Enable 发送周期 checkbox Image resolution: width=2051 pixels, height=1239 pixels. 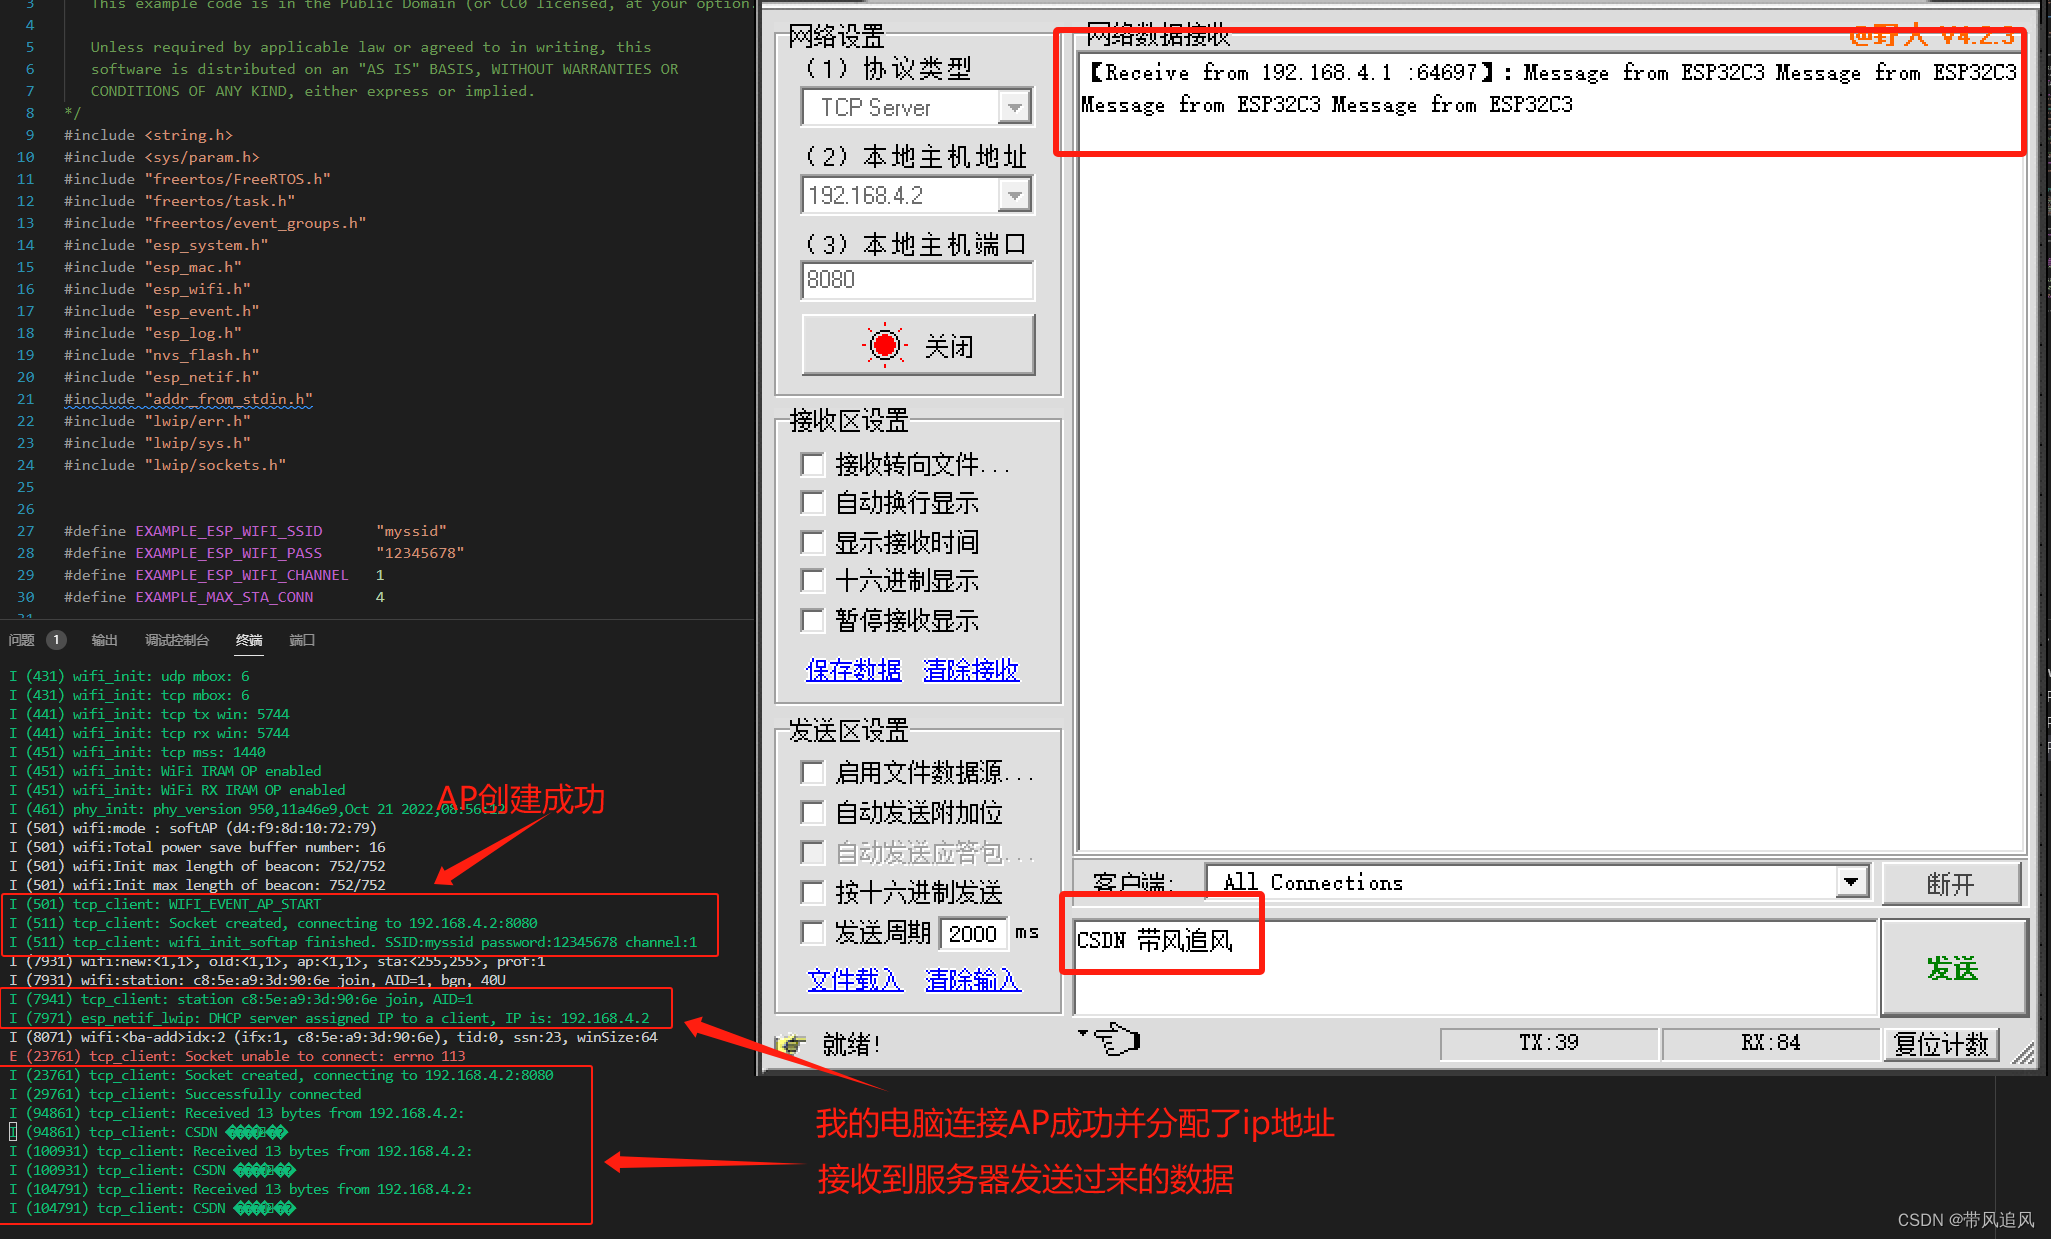813,932
